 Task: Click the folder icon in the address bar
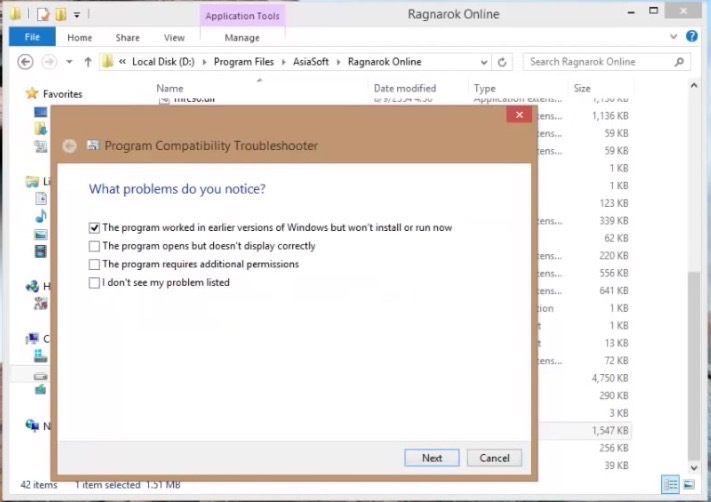107,61
